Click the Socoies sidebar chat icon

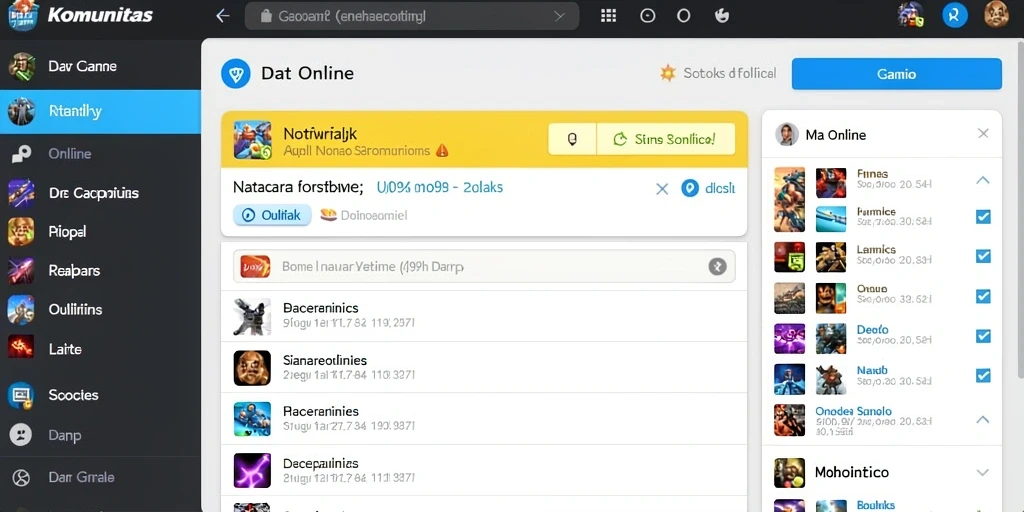point(20,396)
